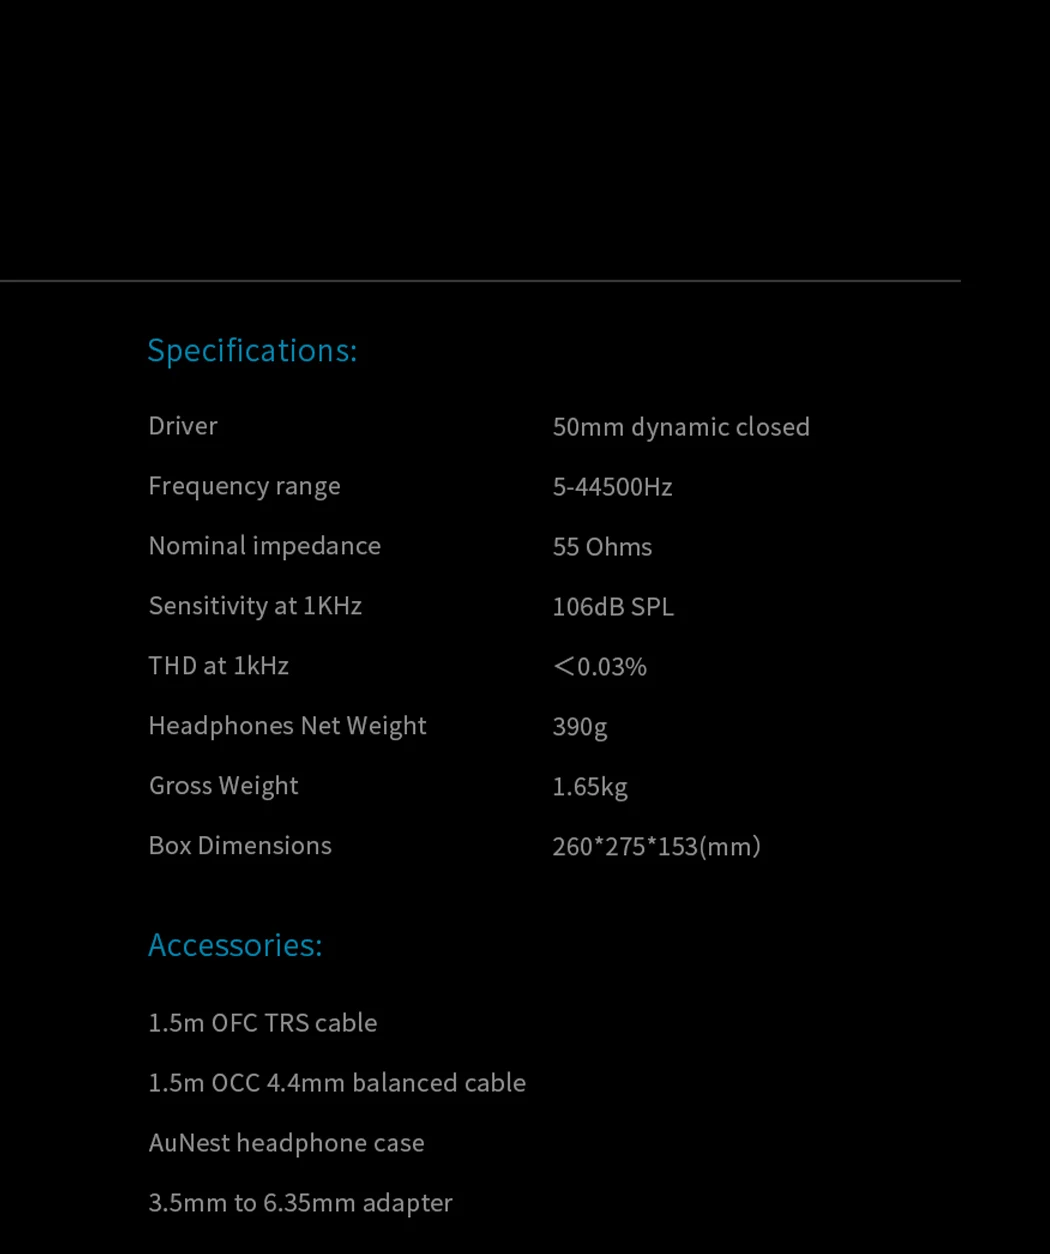Select the Driver label

[x=183, y=426]
